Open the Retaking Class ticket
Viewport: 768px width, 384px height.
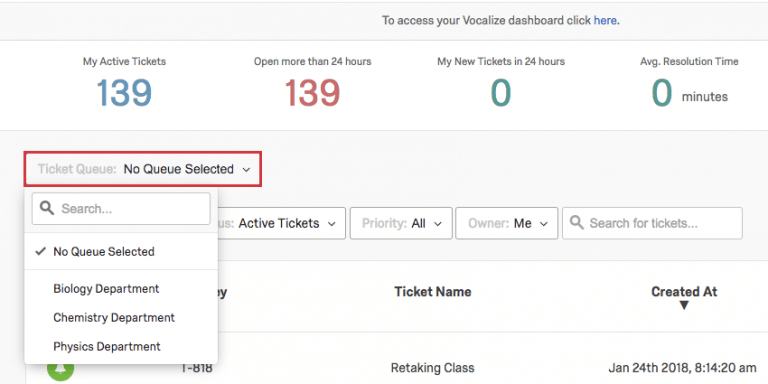click(x=432, y=368)
